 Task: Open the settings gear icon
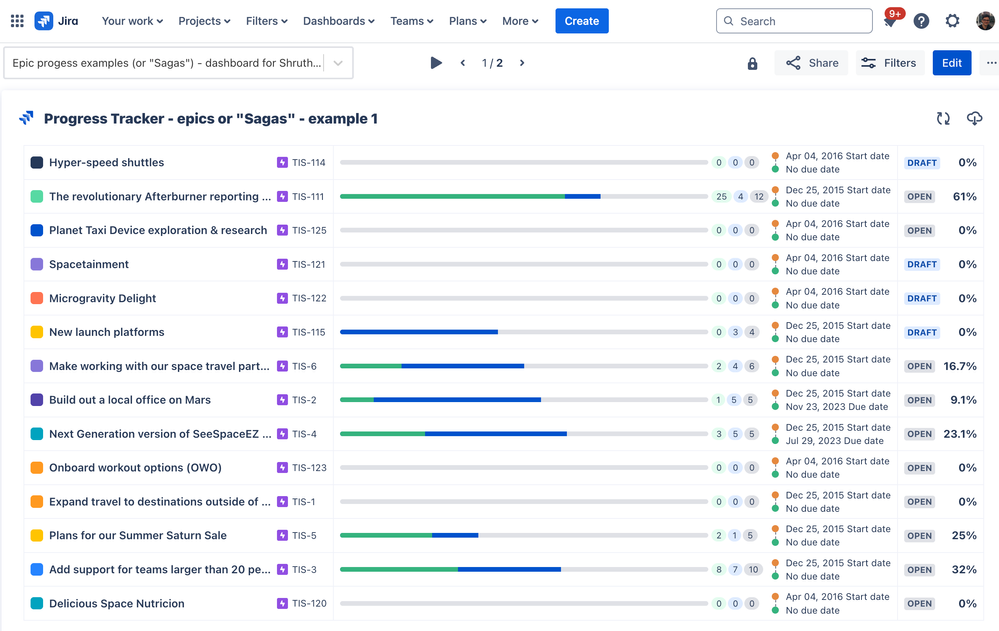pos(952,21)
